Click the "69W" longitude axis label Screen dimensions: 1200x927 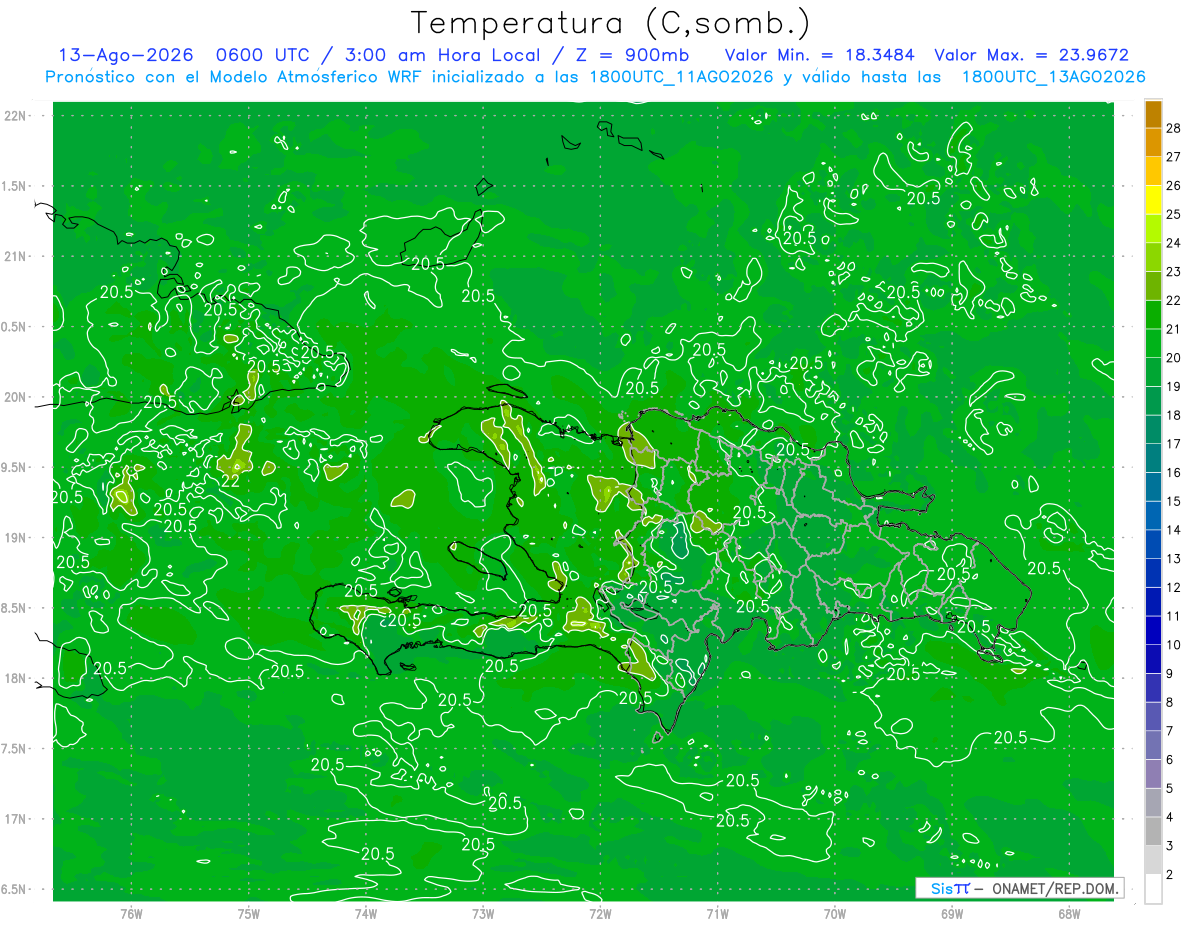click(x=952, y=913)
